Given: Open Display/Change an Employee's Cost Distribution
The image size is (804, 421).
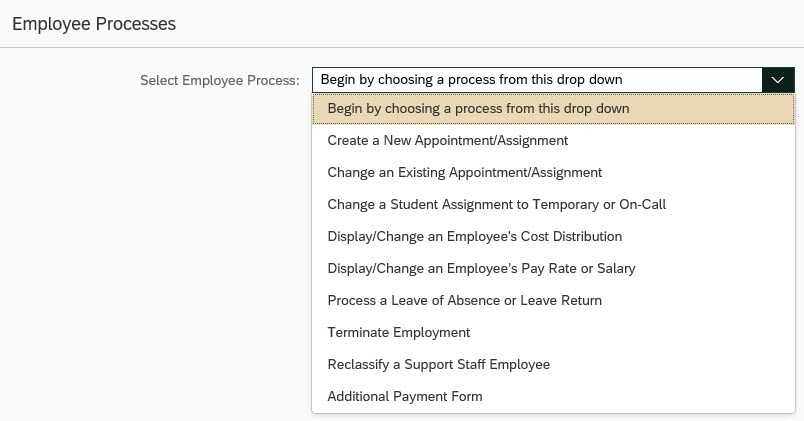Looking at the screenshot, I should click(x=474, y=237).
